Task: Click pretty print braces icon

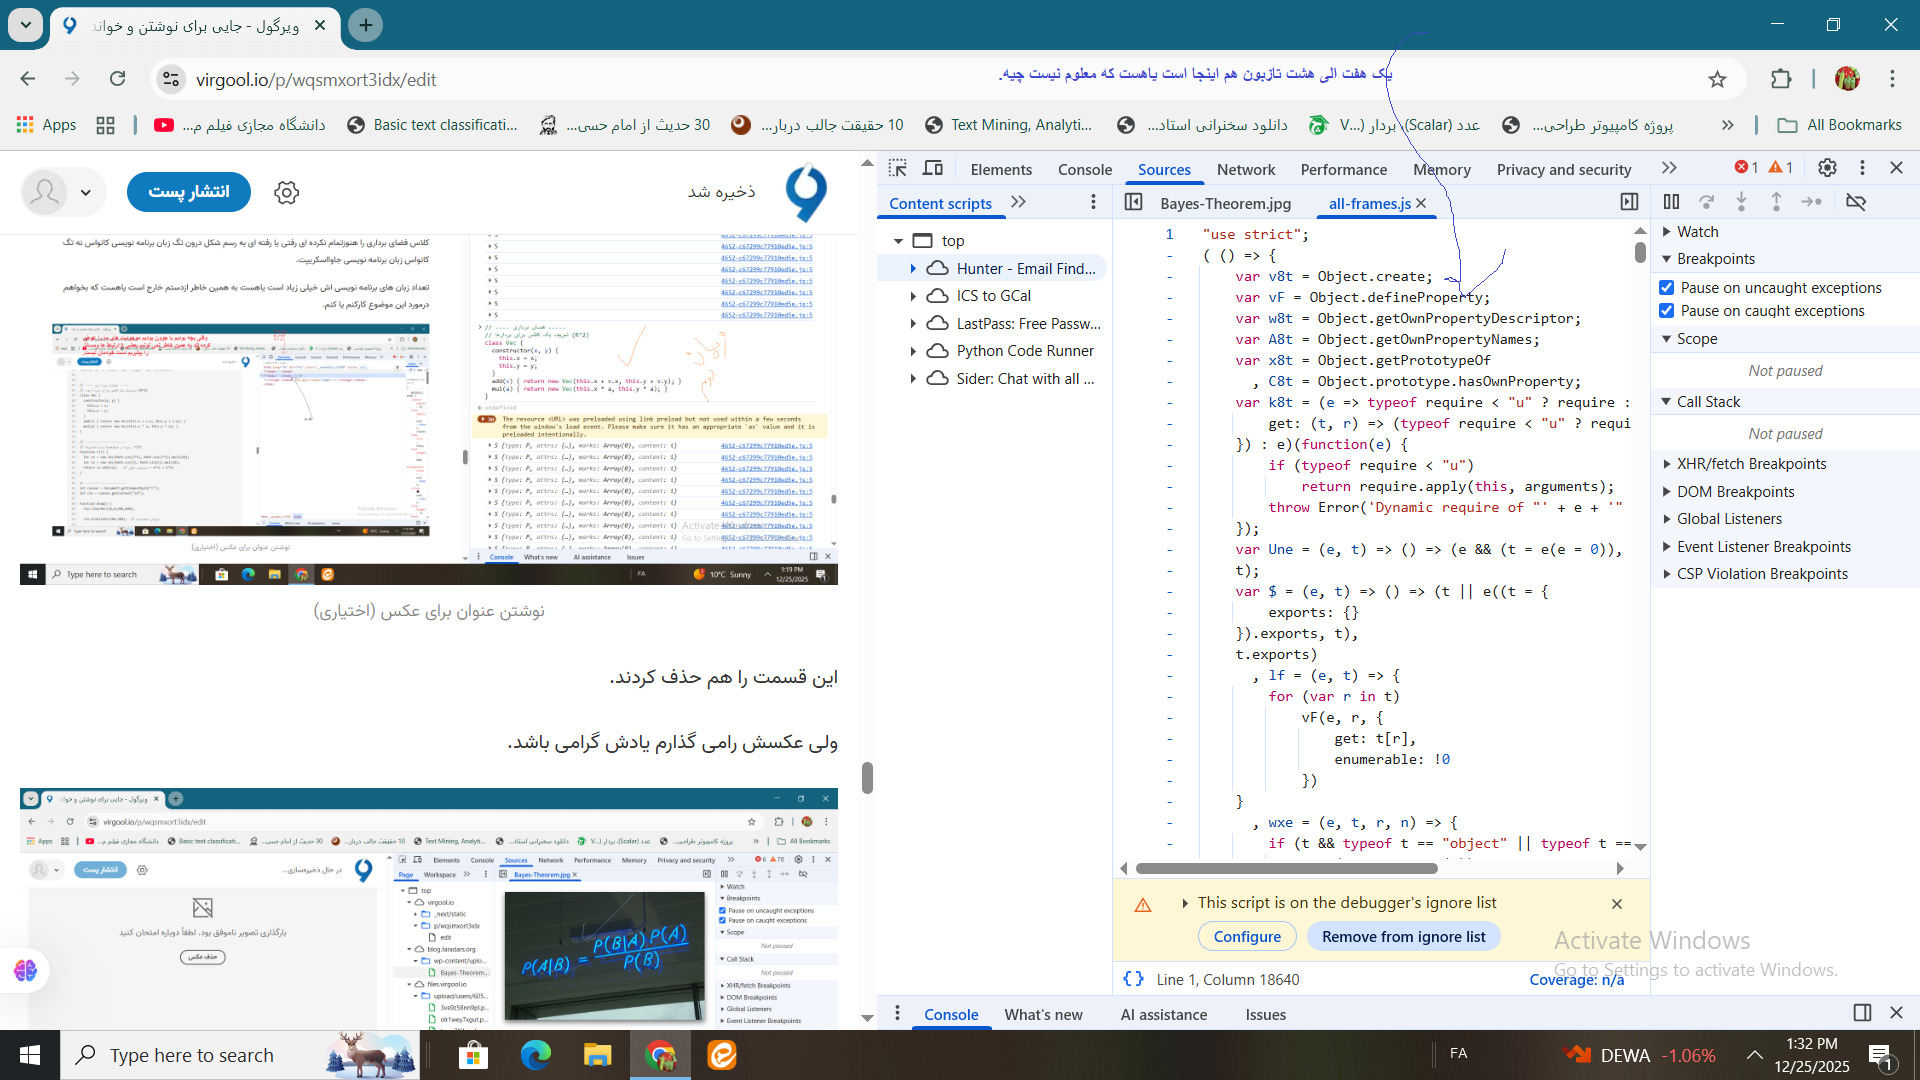Action: tap(1133, 979)
